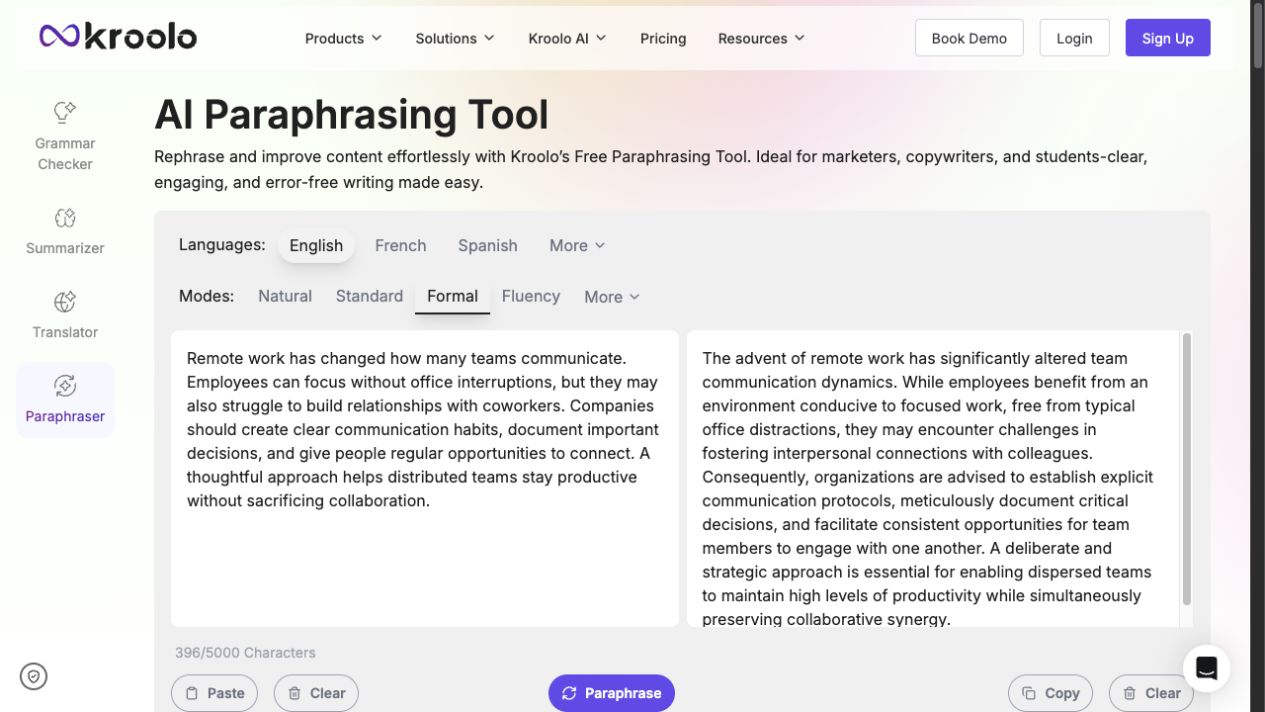This screenshot has height=712, width=1265.
Task: Select French language
Action: (400, 245)
